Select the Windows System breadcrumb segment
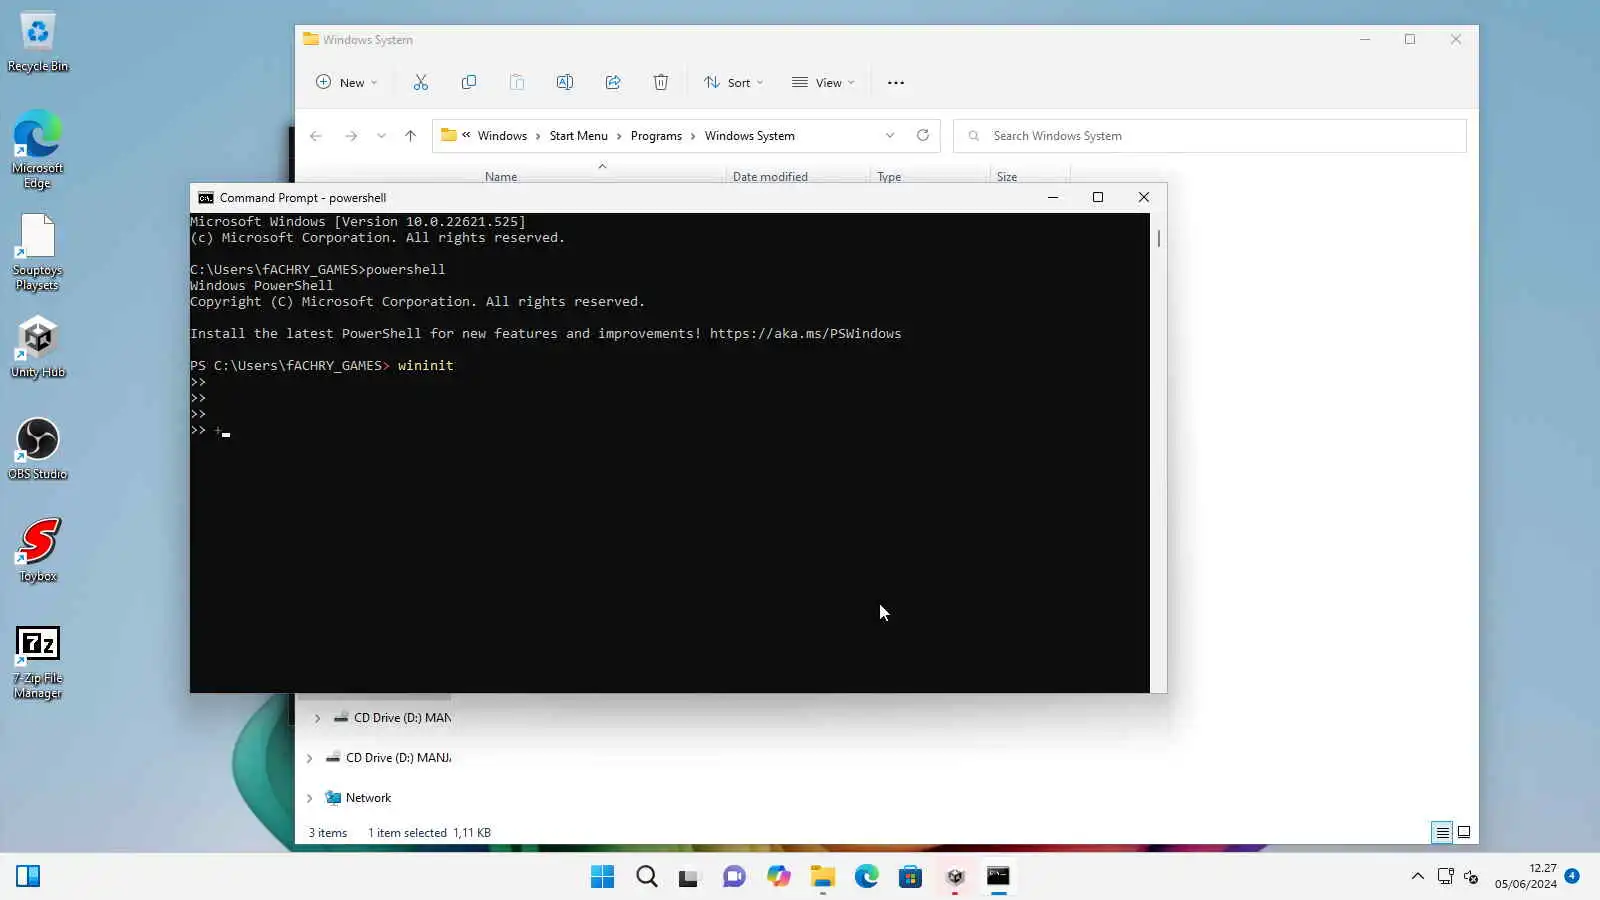The width and height of the screenshot is (1600, 900). (x=750, y=136)
